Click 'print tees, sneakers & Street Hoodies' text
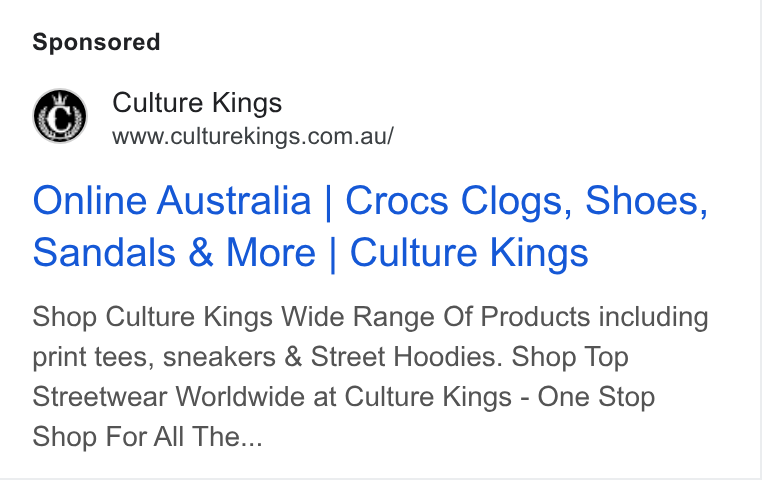The width and height of the screenshot is (762, 480). (268, 357)
